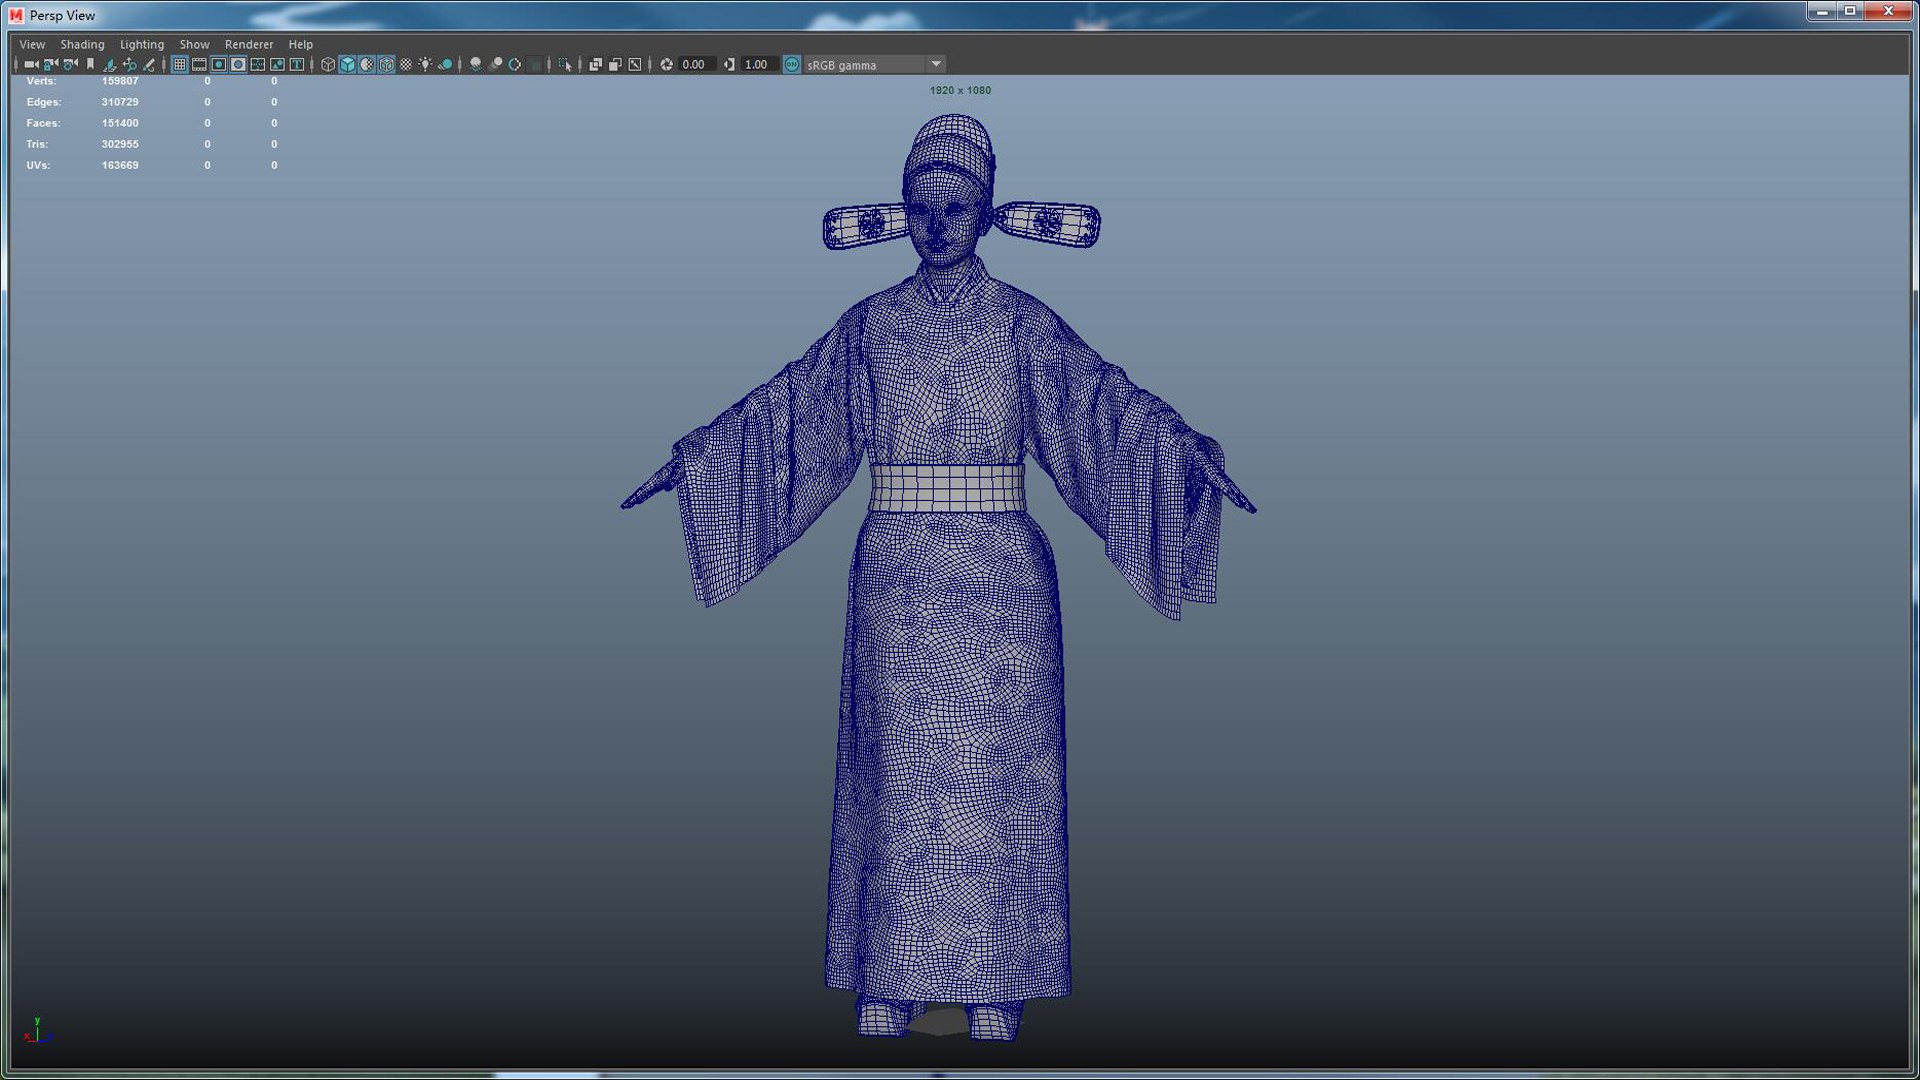Toggle the Gate Mask display
Screen dimensions: 1920x1080
pyautogui.click(x=238, y=64)
